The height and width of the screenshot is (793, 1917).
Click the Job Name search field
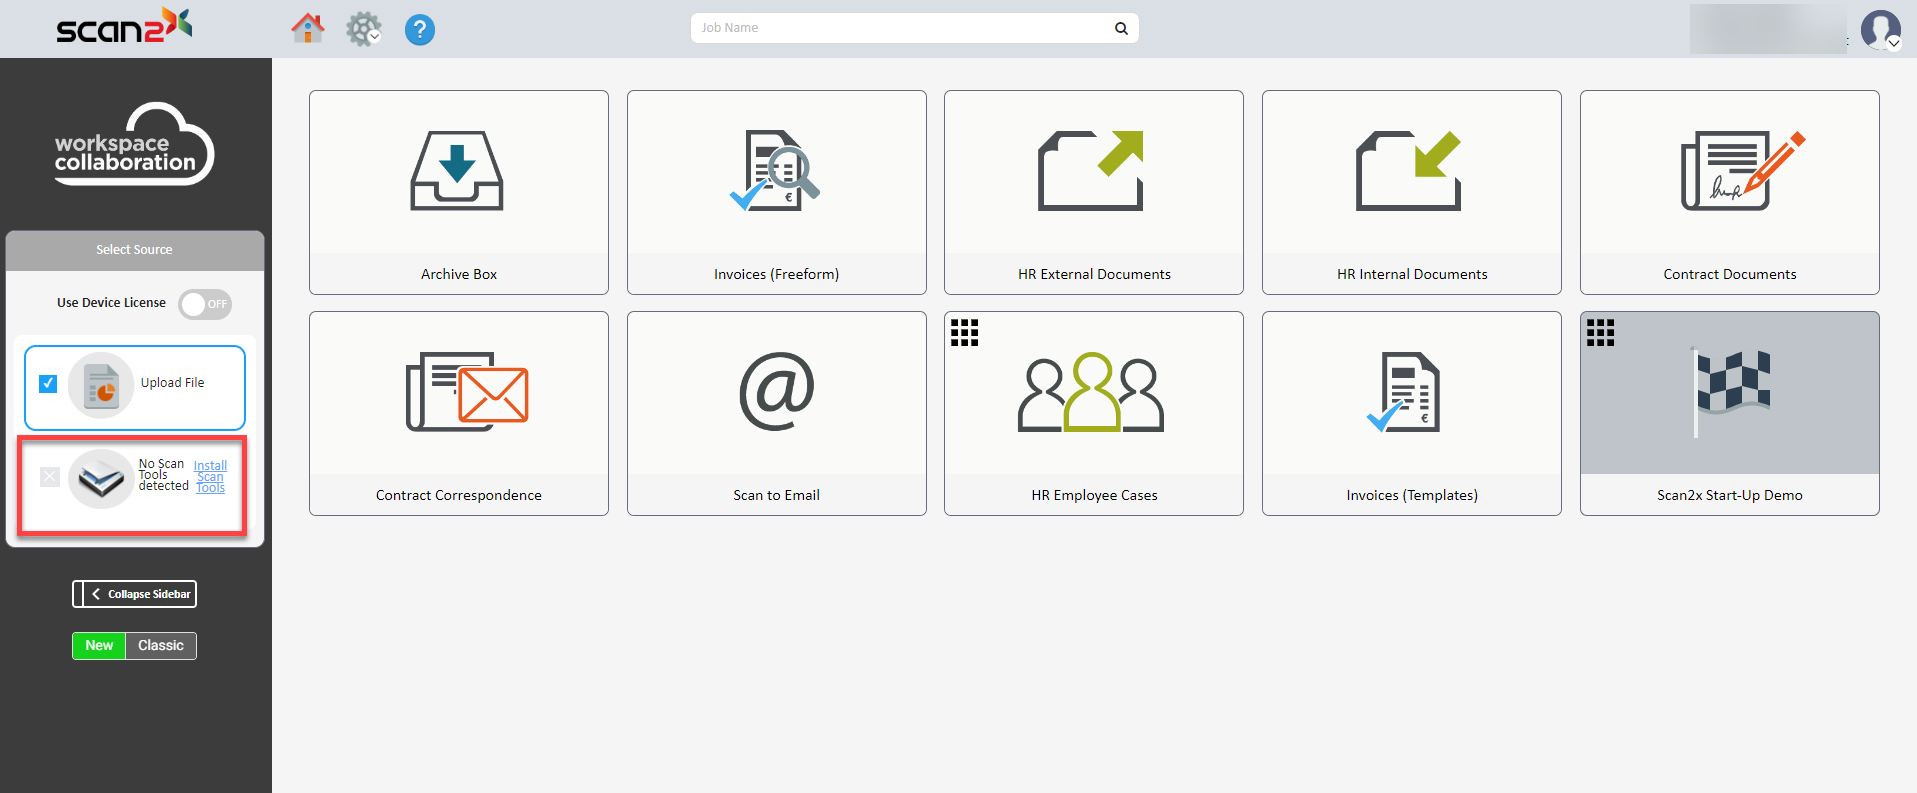(900, 28)
